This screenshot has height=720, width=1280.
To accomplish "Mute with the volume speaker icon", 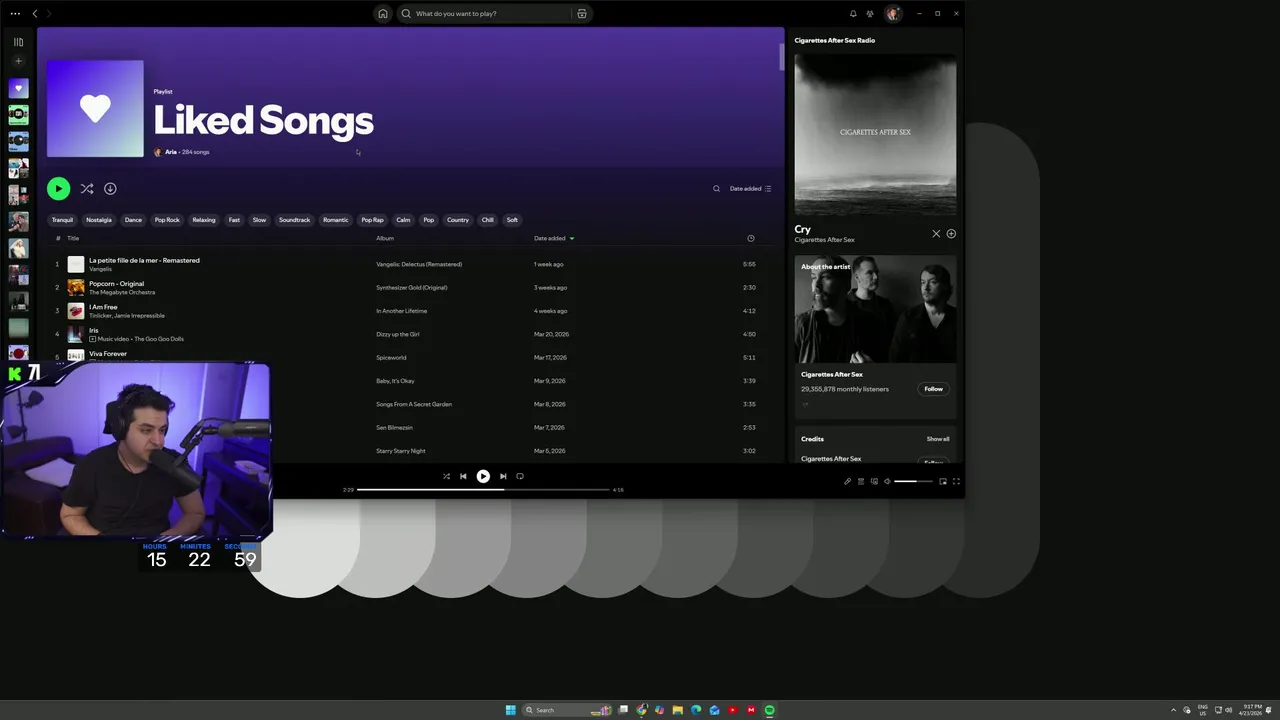I will [886, 482].
